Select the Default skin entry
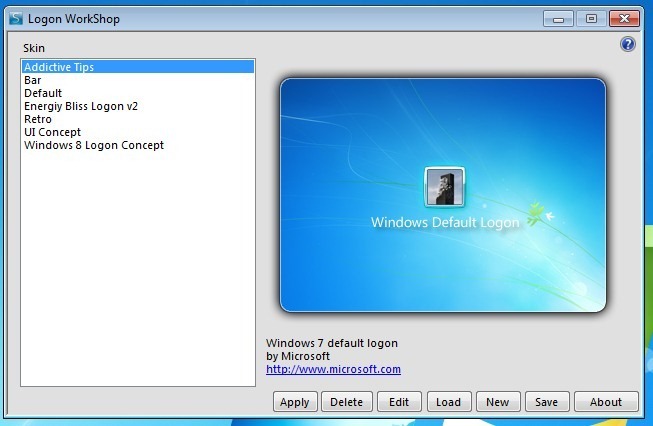 138,93
